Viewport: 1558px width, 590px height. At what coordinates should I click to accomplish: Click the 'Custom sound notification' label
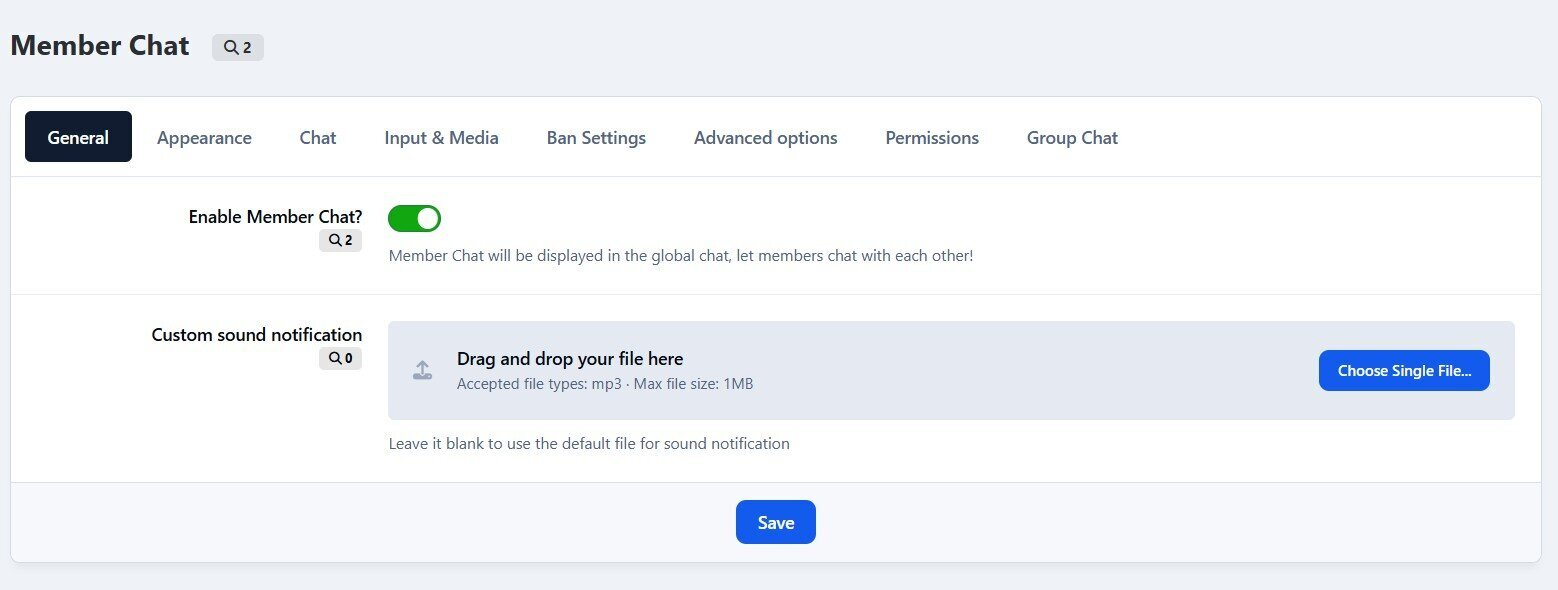tap(256, 335)
